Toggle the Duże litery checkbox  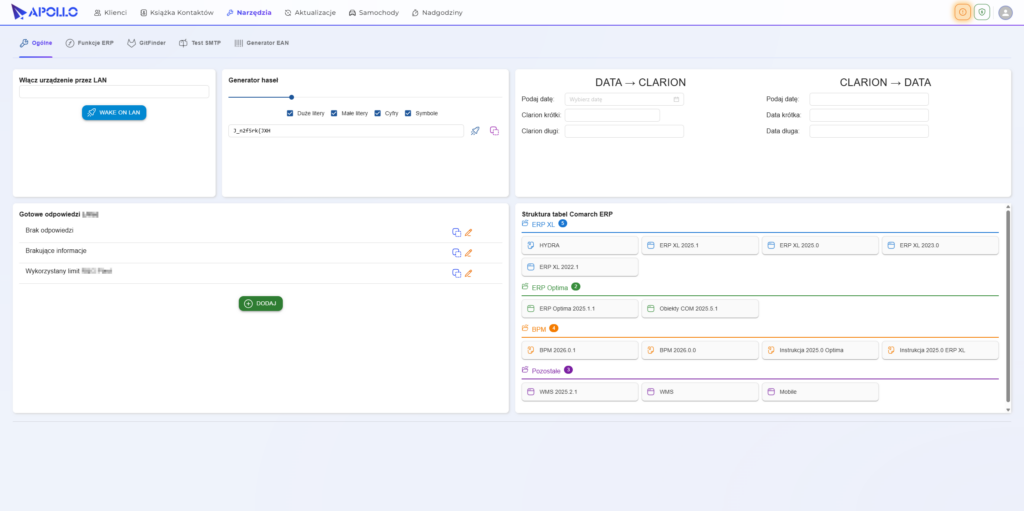click(x=290, y=113)
